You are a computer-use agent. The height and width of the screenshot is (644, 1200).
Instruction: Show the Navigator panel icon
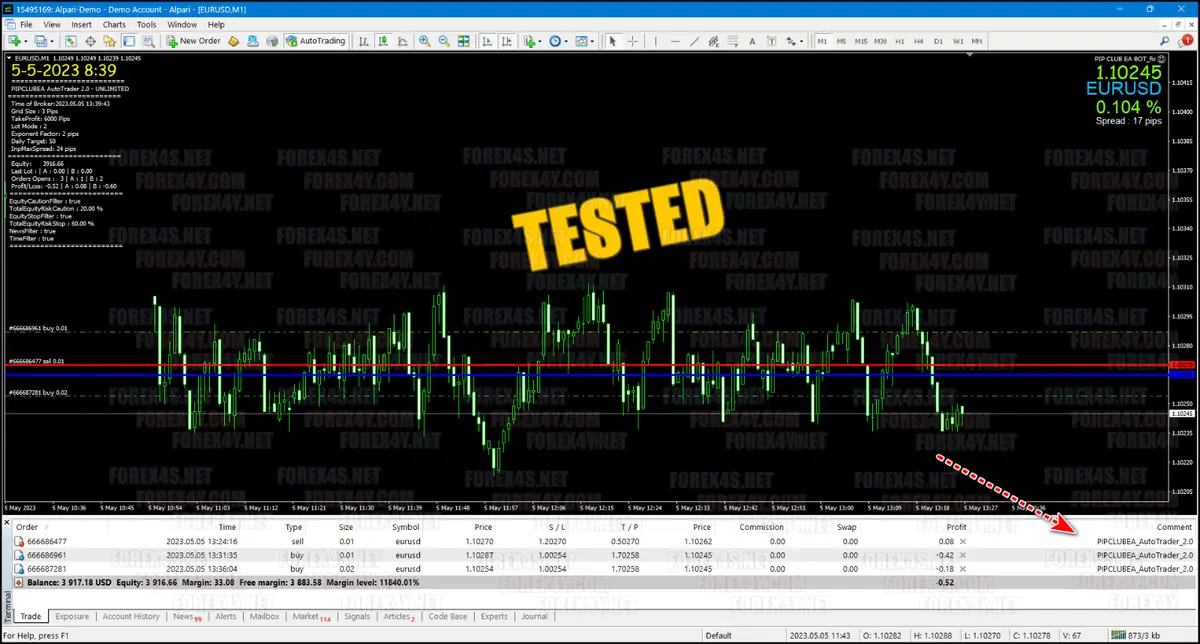[x=110, y=41]
